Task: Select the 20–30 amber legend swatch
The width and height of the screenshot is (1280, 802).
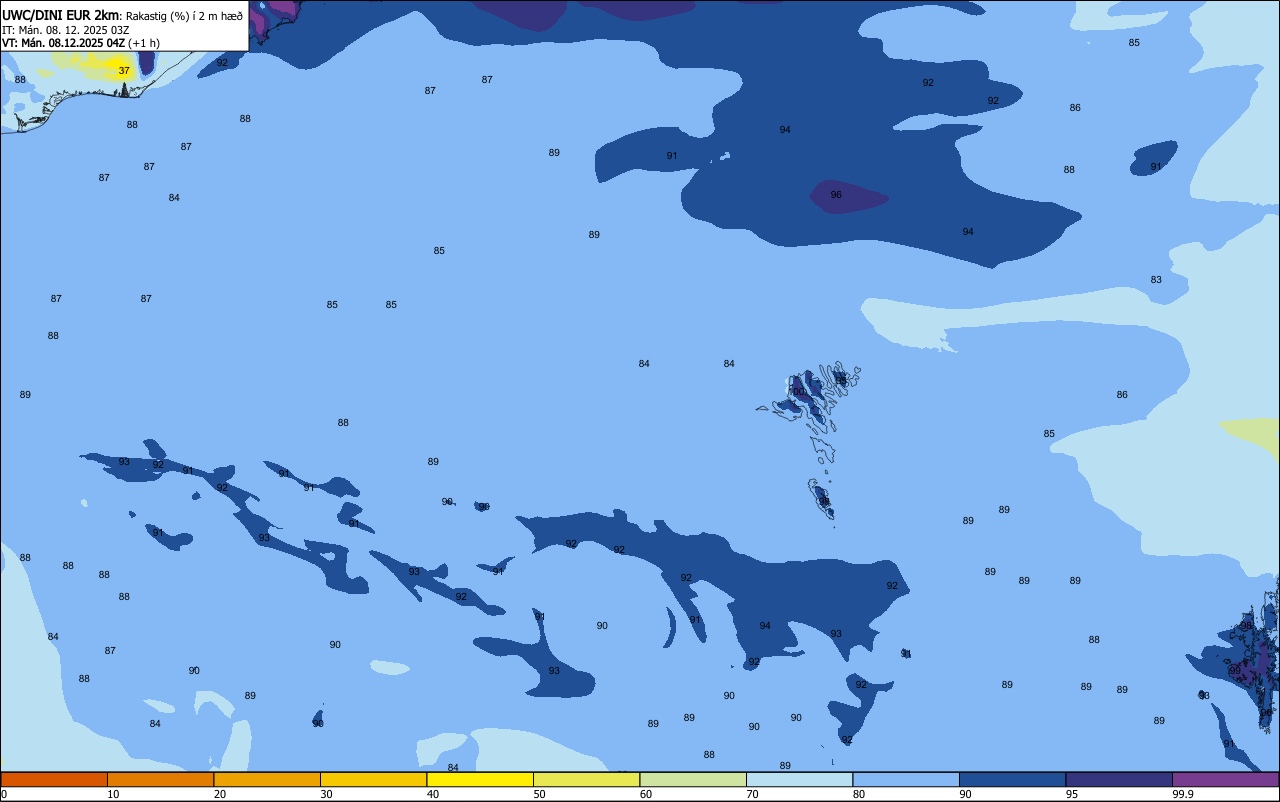Action: 267,779
